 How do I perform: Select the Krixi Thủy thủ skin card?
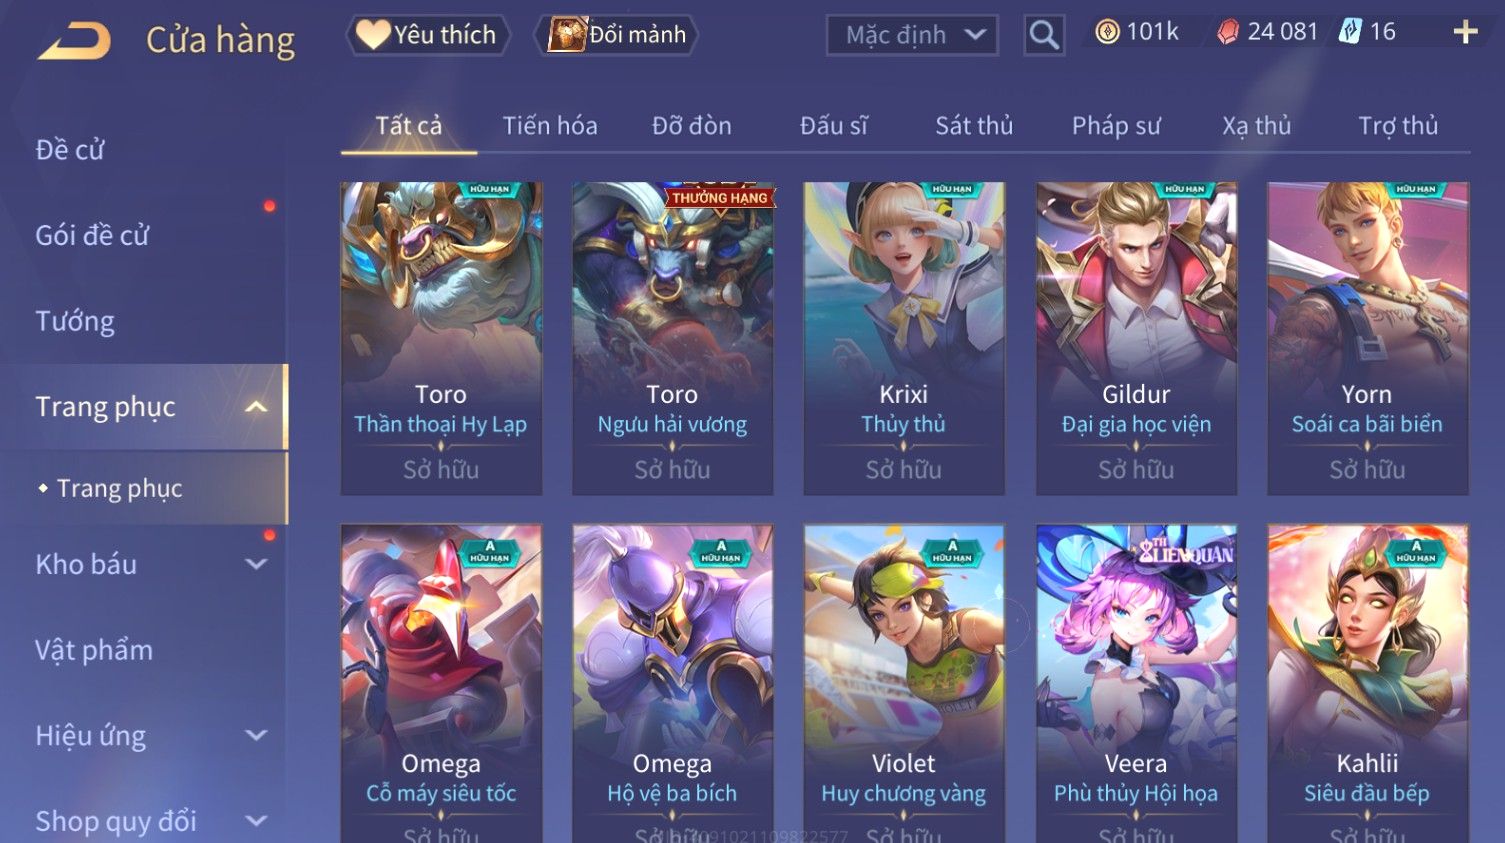(x=903, y=338)
